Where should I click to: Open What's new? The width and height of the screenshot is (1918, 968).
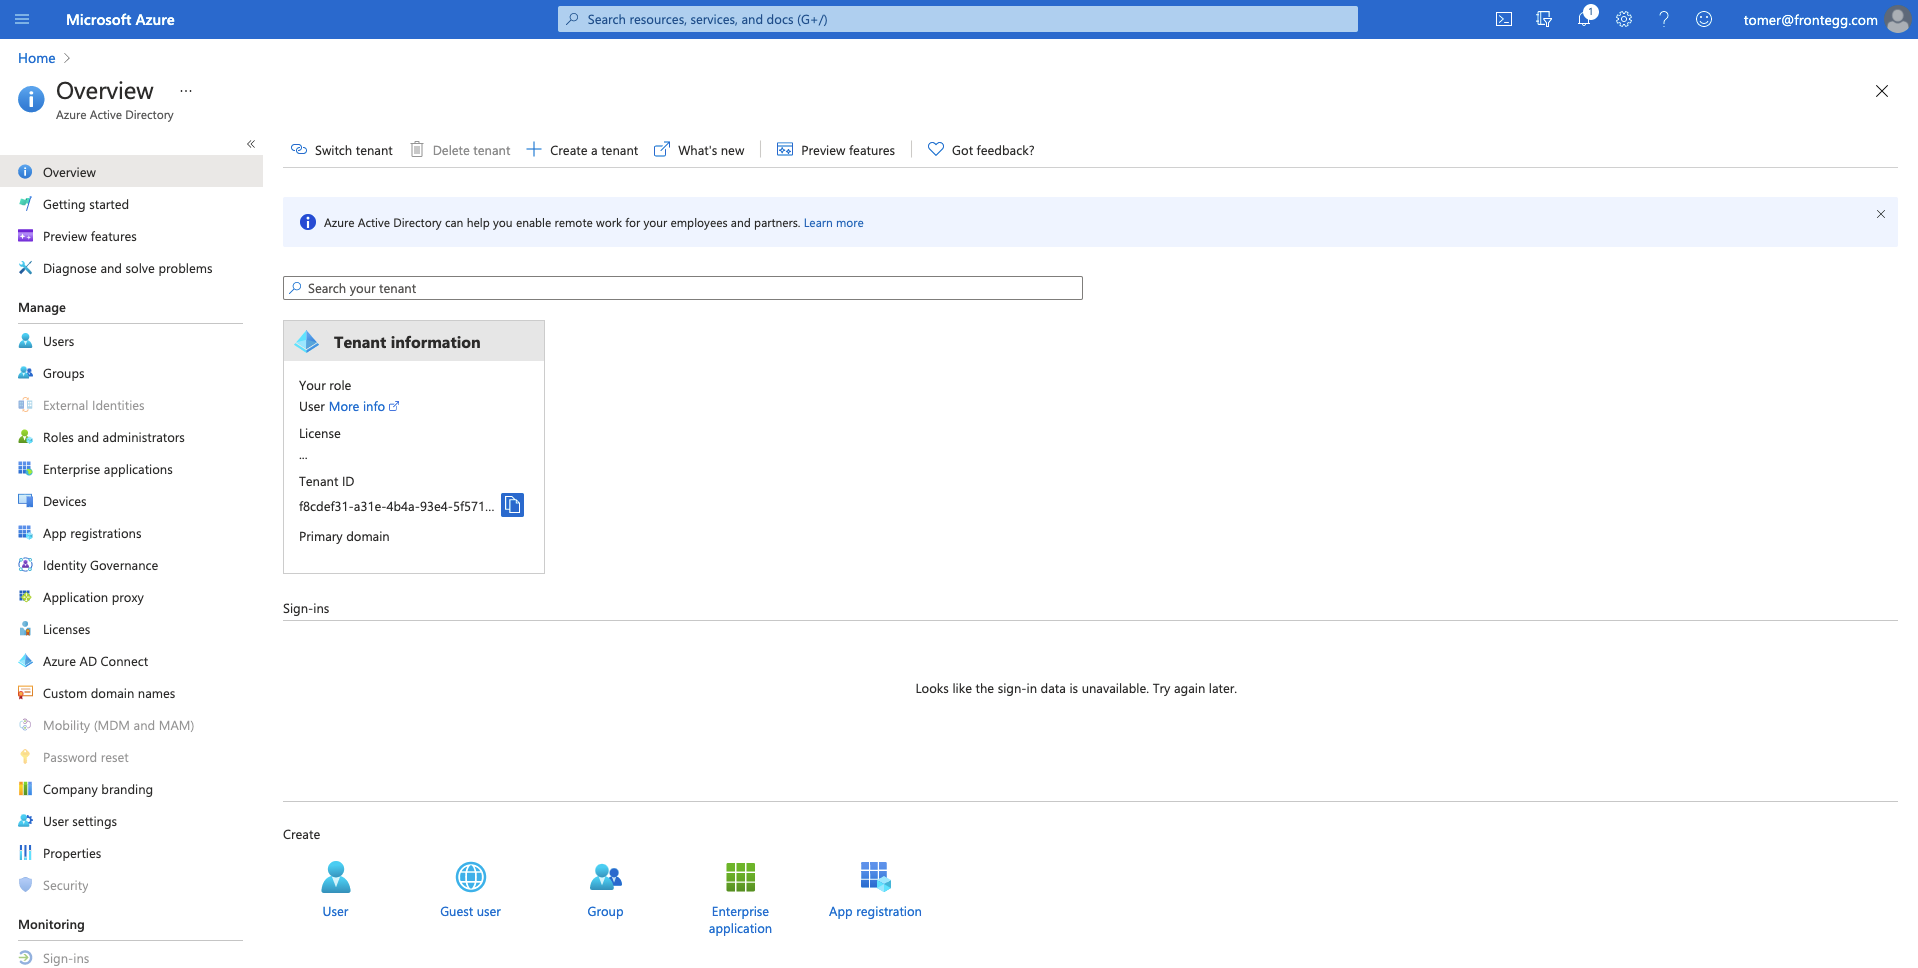click(699, 150)
